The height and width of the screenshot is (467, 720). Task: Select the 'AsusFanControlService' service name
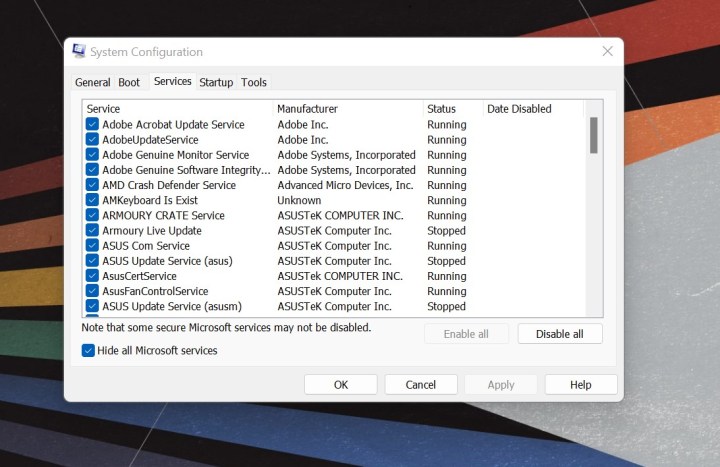point(155,291)
